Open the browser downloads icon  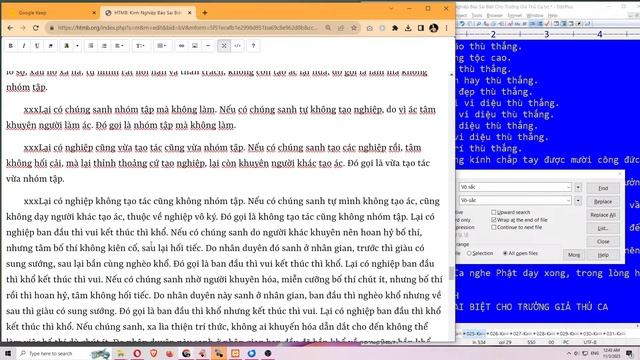pos(408,28)
